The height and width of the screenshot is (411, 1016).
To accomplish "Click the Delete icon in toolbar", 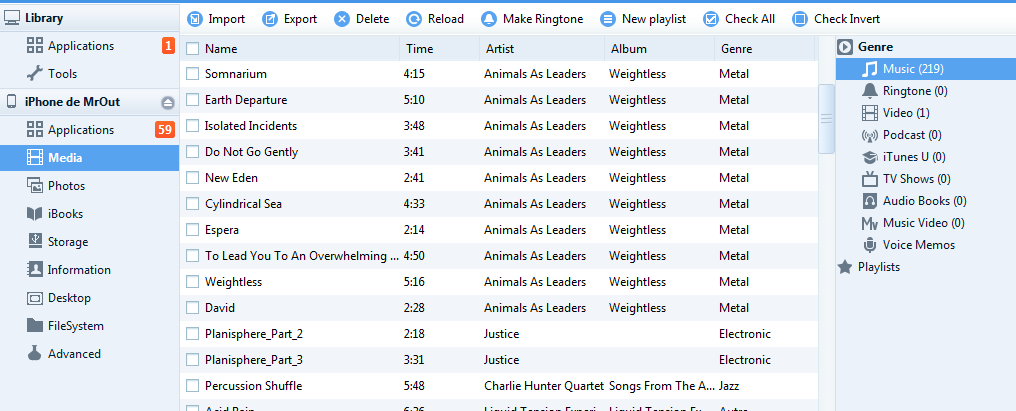I will (342, 19).
